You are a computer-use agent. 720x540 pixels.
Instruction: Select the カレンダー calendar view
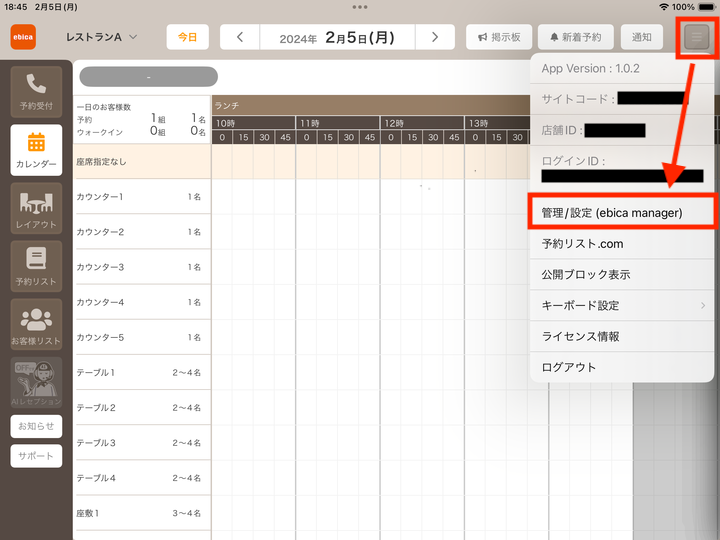36,150
